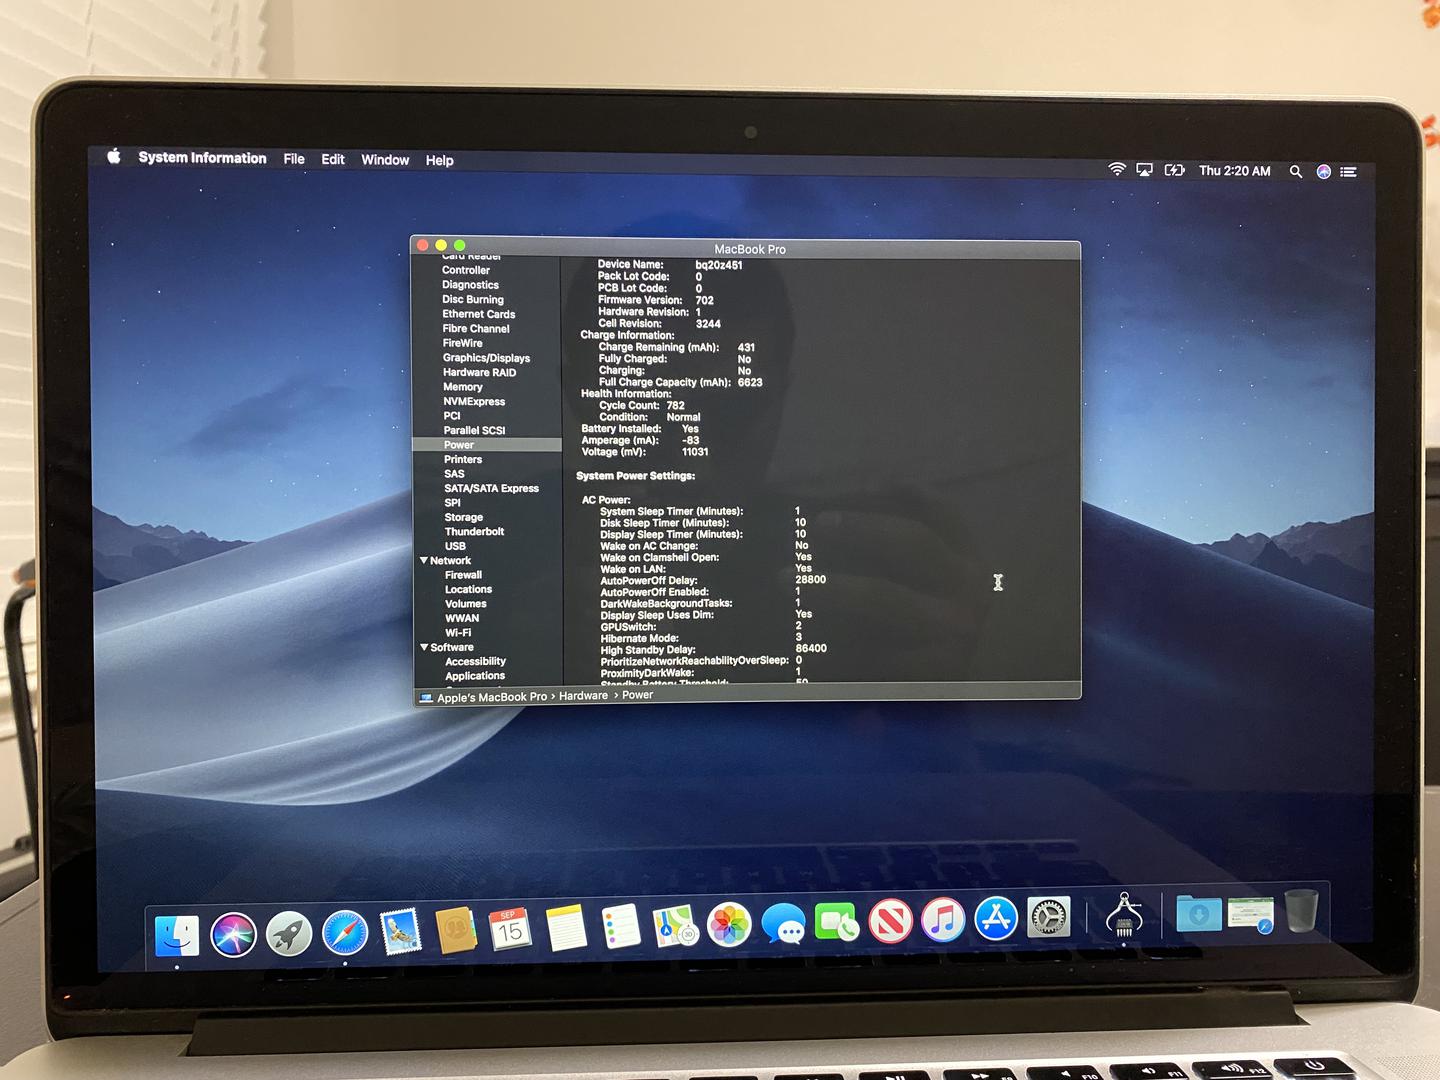Click the Thu 2:20 AM clock
The image size is (1440, 1080).
1235,171
